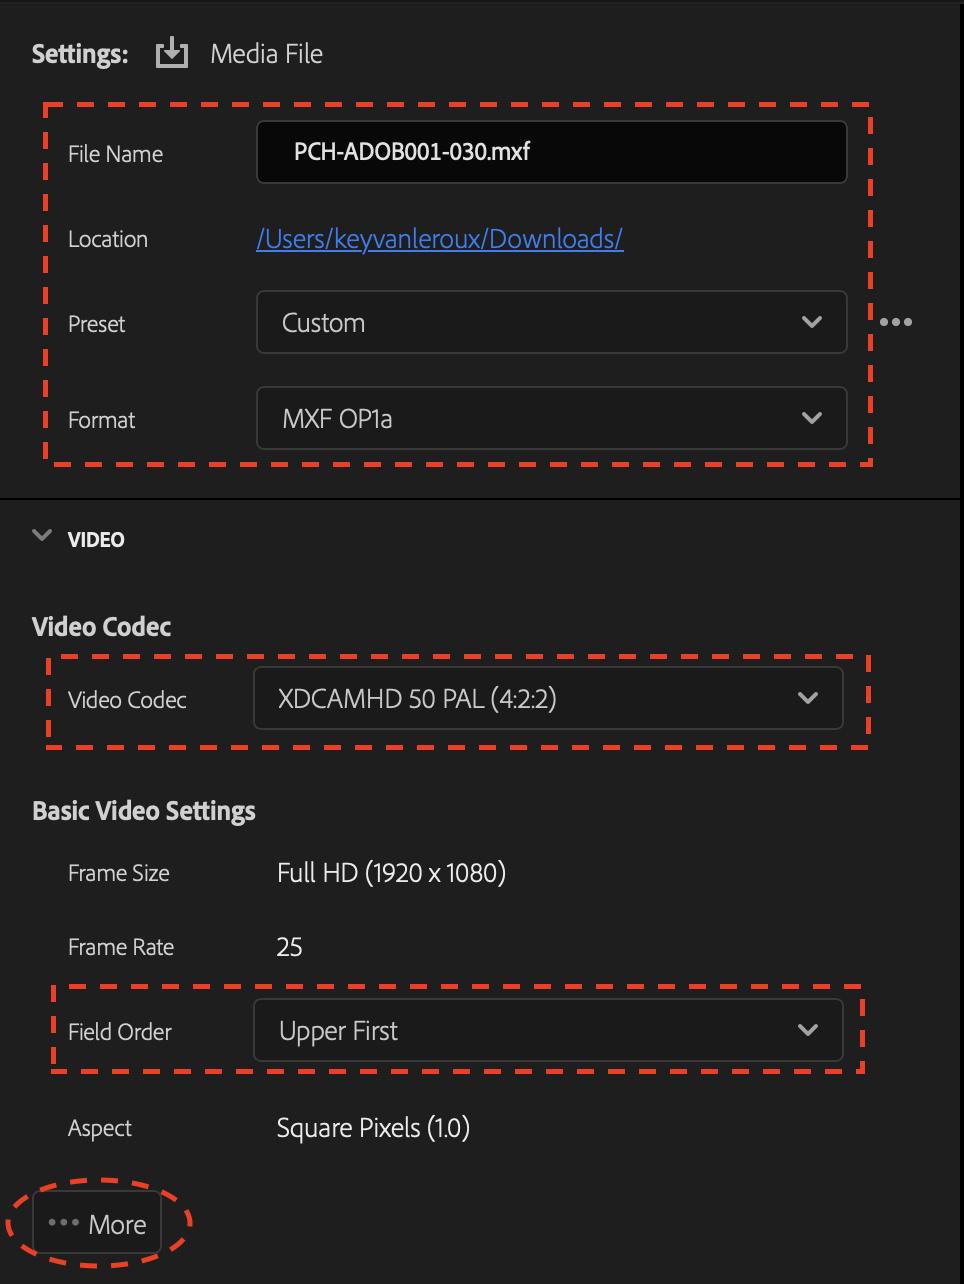Click the VIDEO section header
Screen dimensions: 964x1284
(95, 539)
